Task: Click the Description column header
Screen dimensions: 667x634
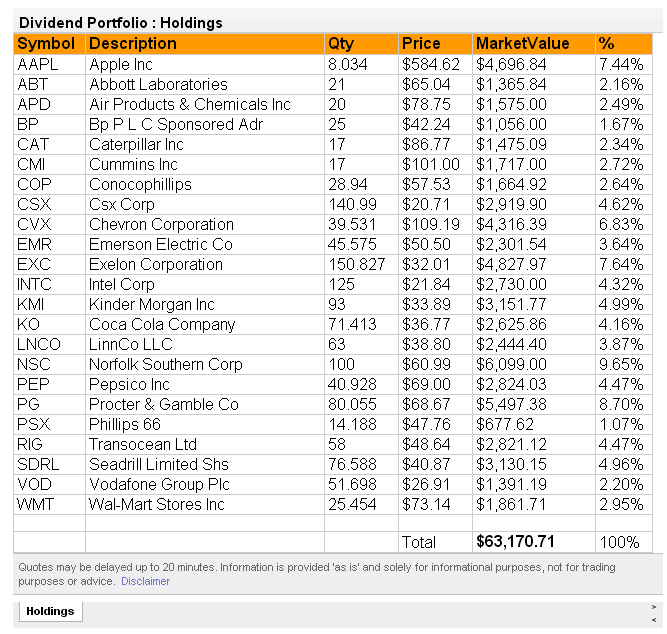Action: (132, 44)
